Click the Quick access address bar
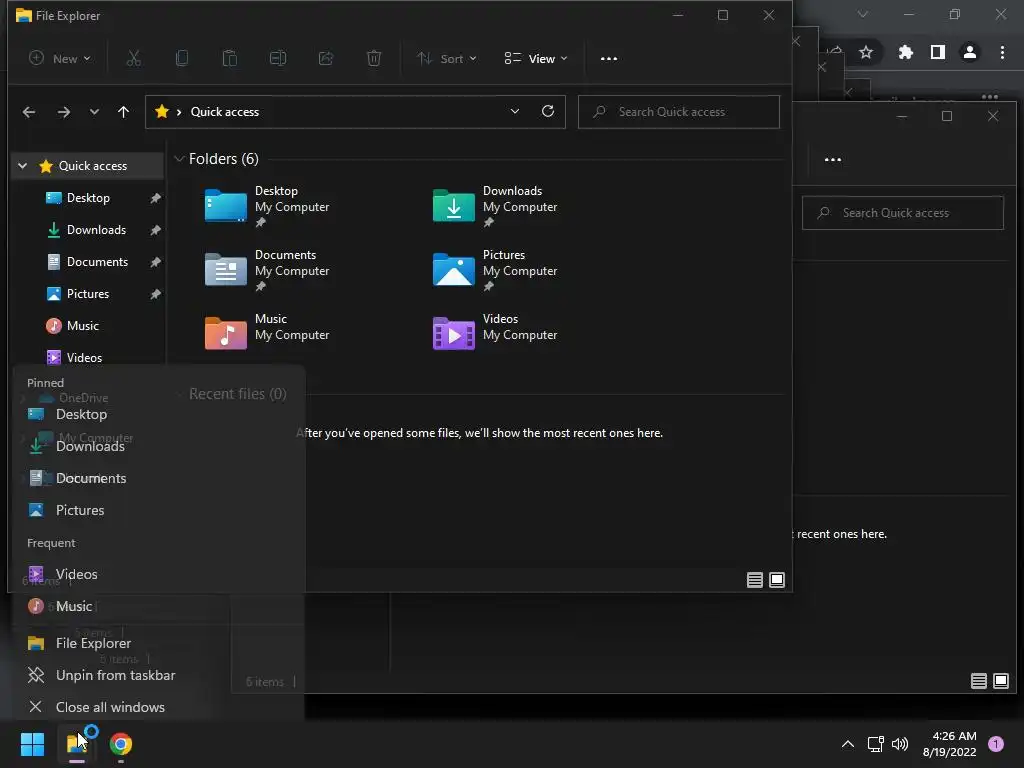The width and height of the screenshot is (1024, 768). pyautogui.click(x=355, y=112)
